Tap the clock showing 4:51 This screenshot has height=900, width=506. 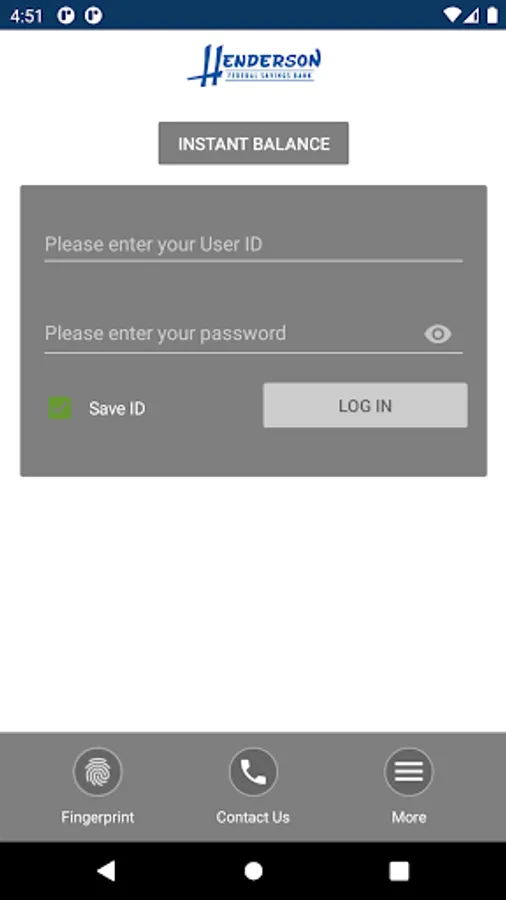coord(26,16)
